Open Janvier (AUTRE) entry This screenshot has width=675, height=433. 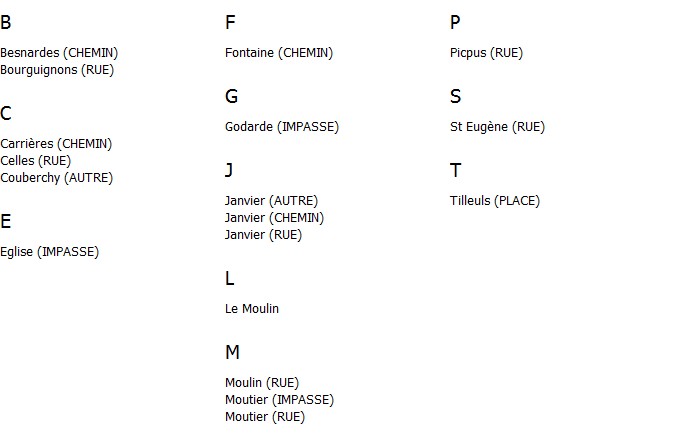[271, 201]
